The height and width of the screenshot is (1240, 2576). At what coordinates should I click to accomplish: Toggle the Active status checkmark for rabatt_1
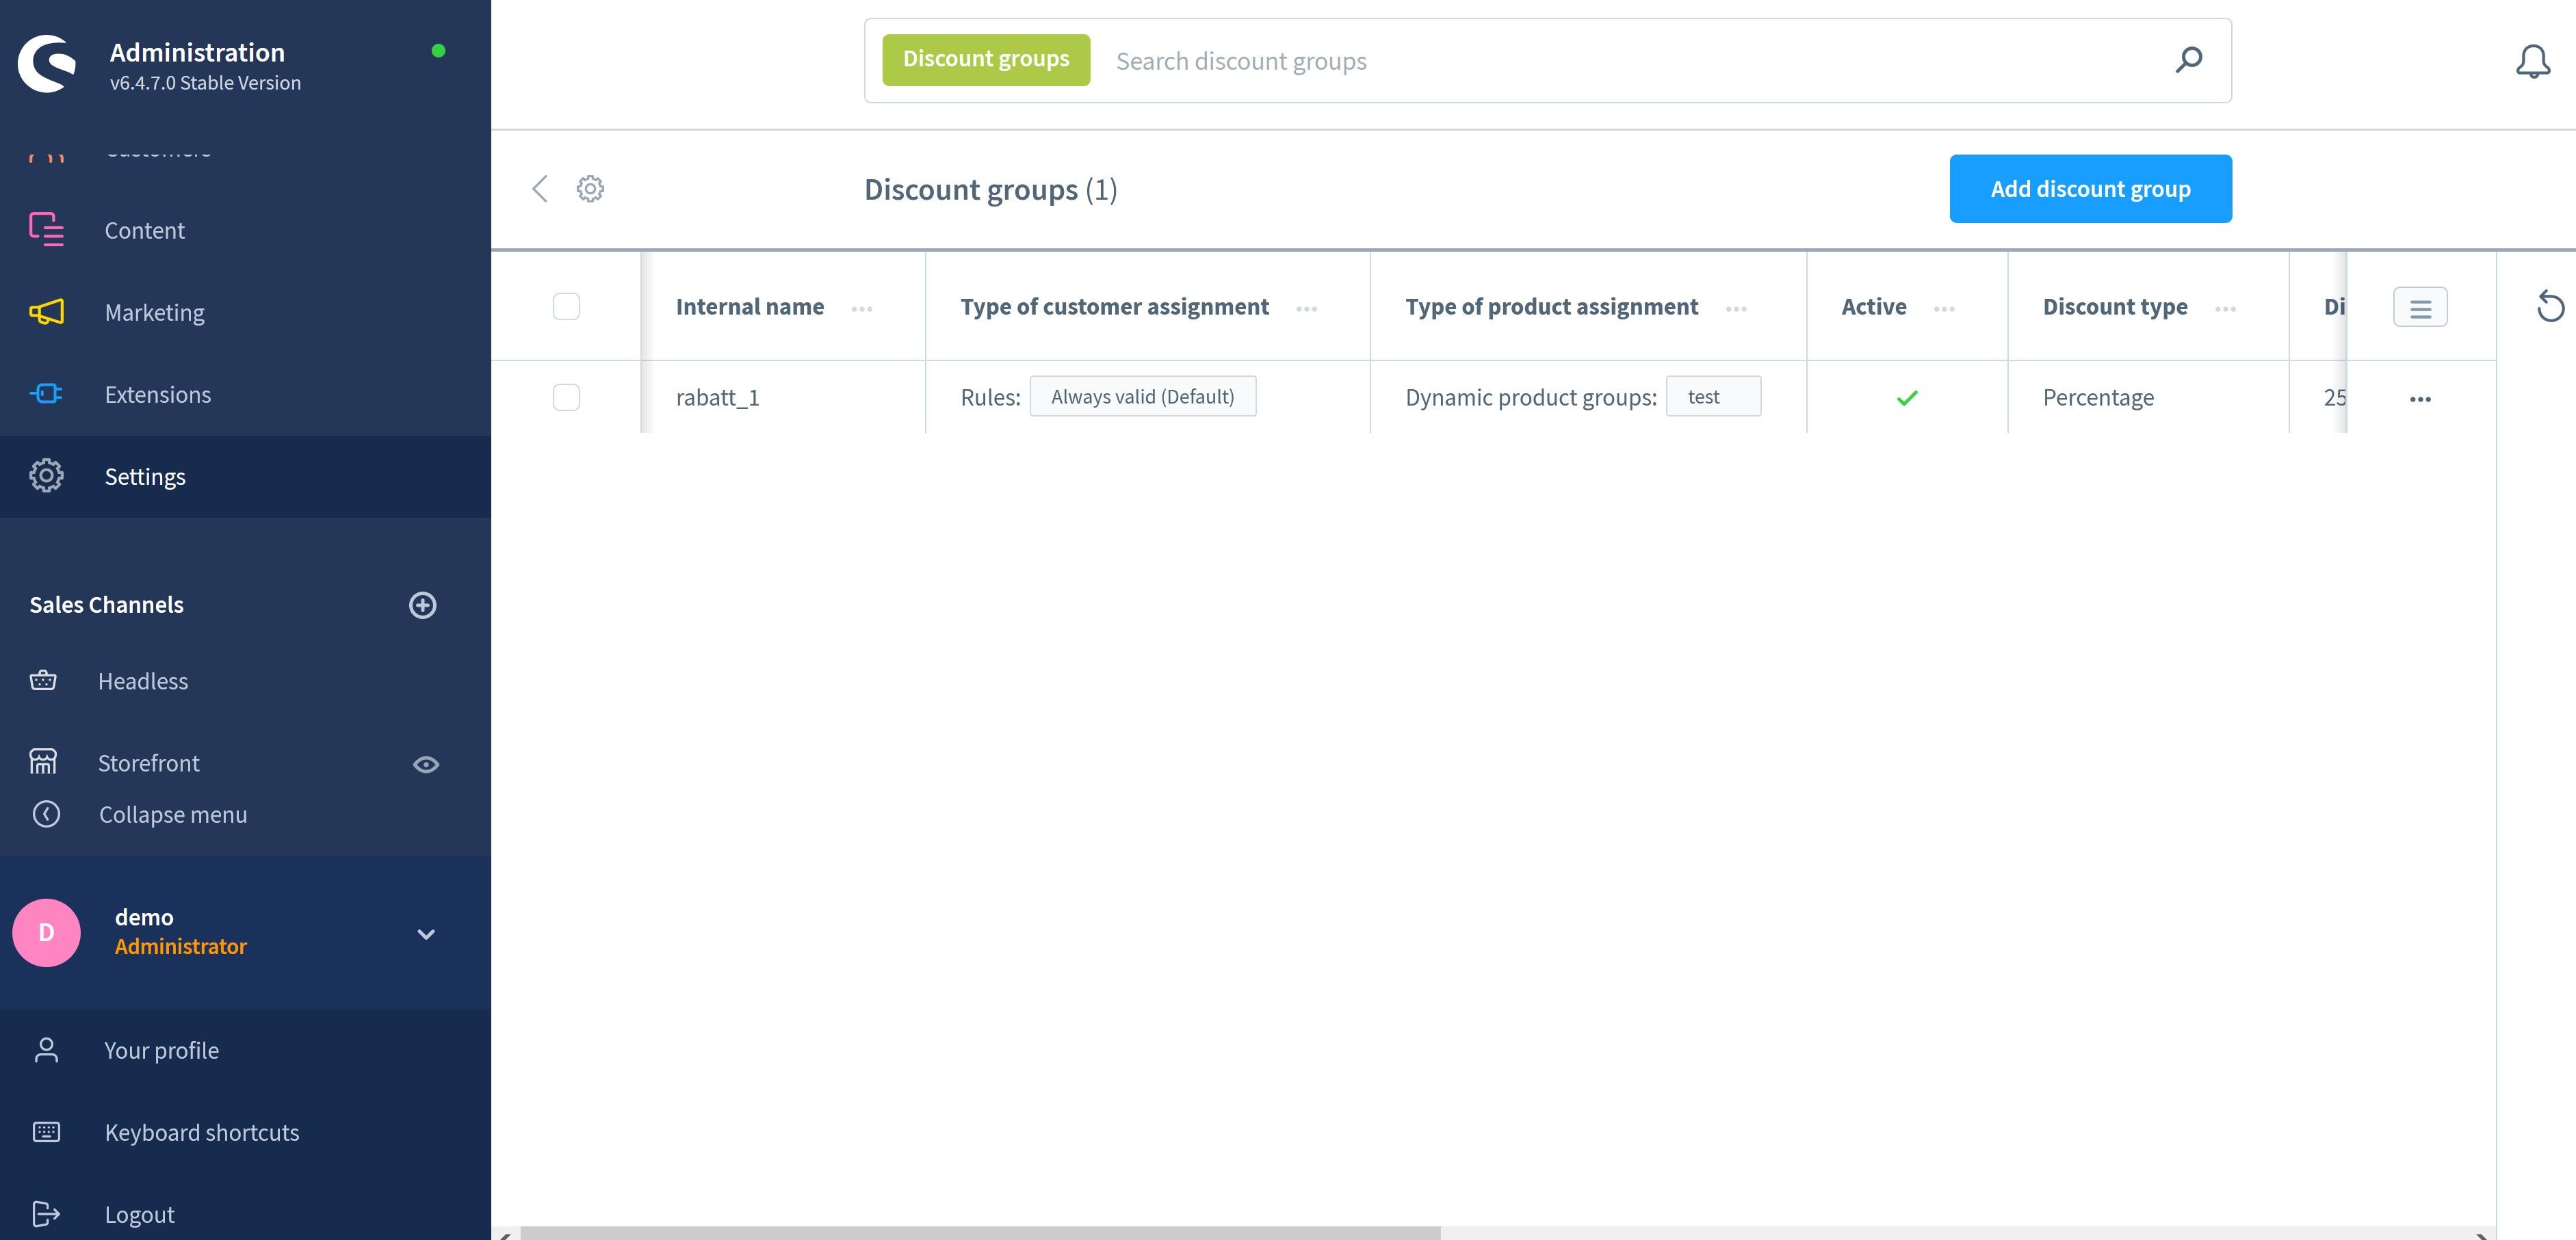1905,396
